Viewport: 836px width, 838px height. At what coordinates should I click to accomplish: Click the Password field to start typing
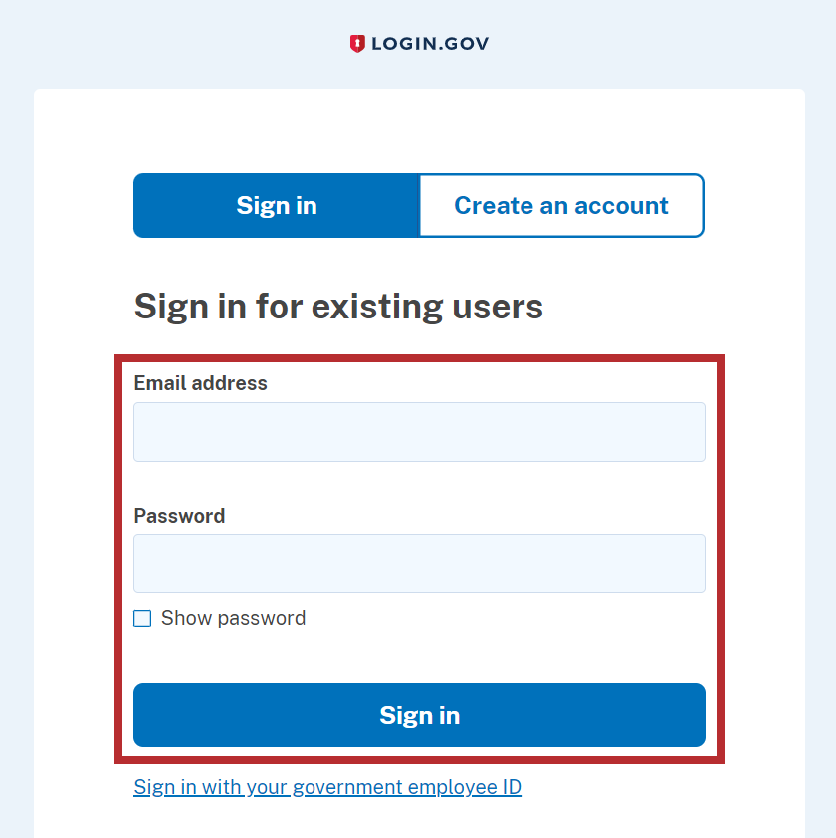point(419,563)
